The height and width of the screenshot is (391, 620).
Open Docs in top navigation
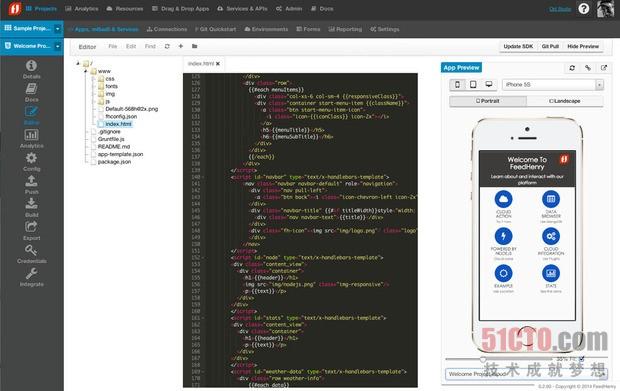322,8
